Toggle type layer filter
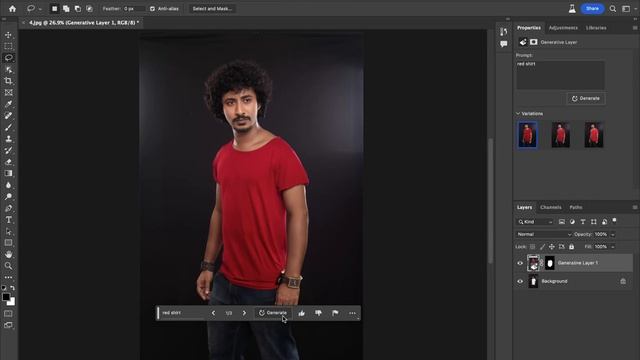The height and width of the screenshot is (360, 640). pos(583,222)
